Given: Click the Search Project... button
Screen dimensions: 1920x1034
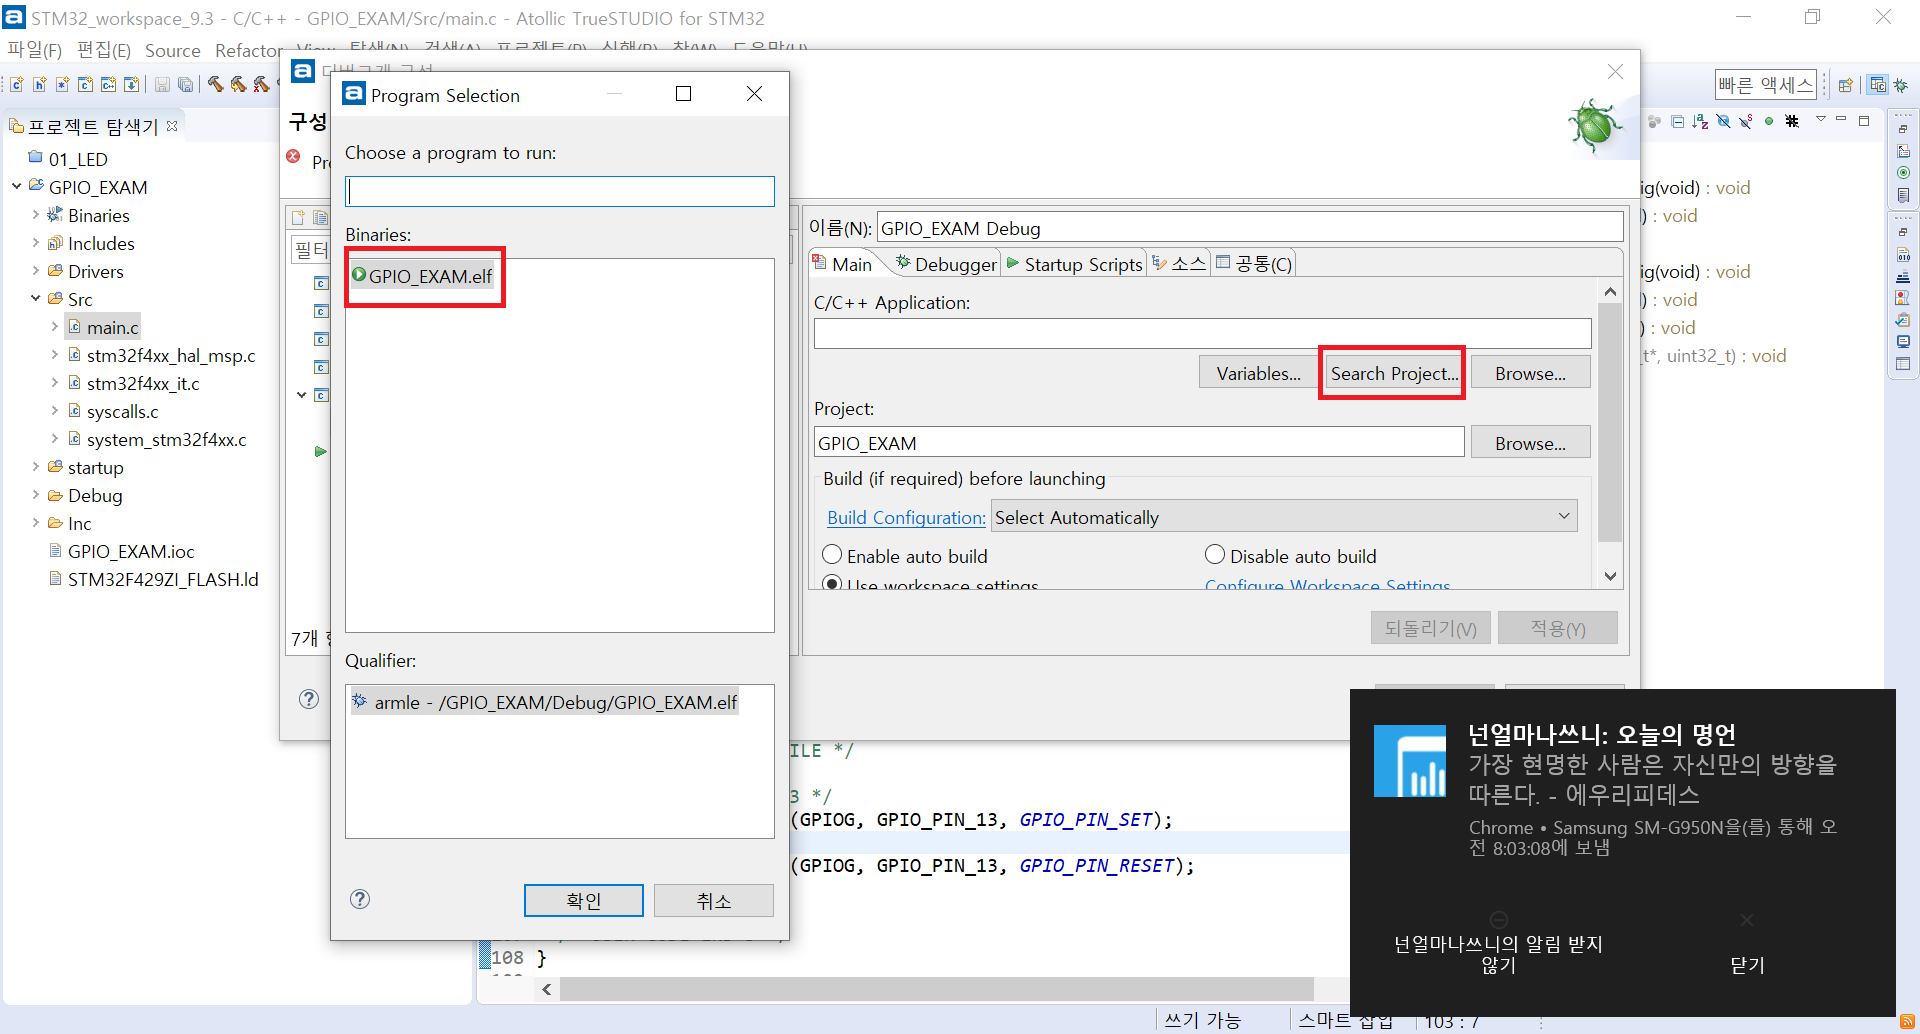Looking at the screenshot, I should tap(1393, 373).
